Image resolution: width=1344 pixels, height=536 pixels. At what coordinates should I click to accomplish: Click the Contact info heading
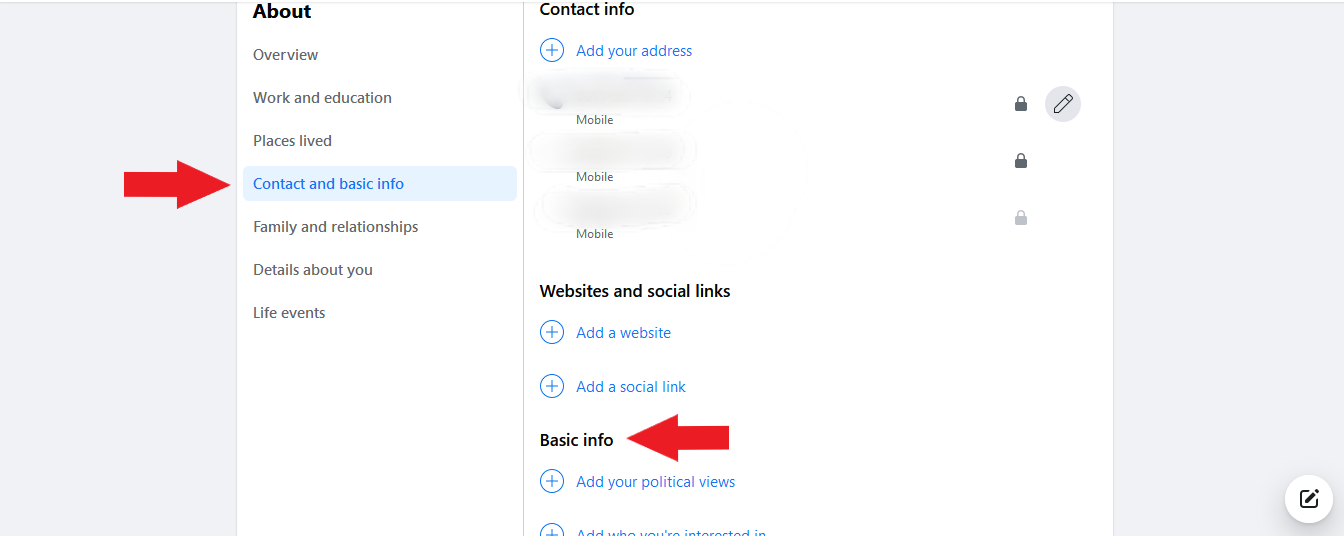586,10
